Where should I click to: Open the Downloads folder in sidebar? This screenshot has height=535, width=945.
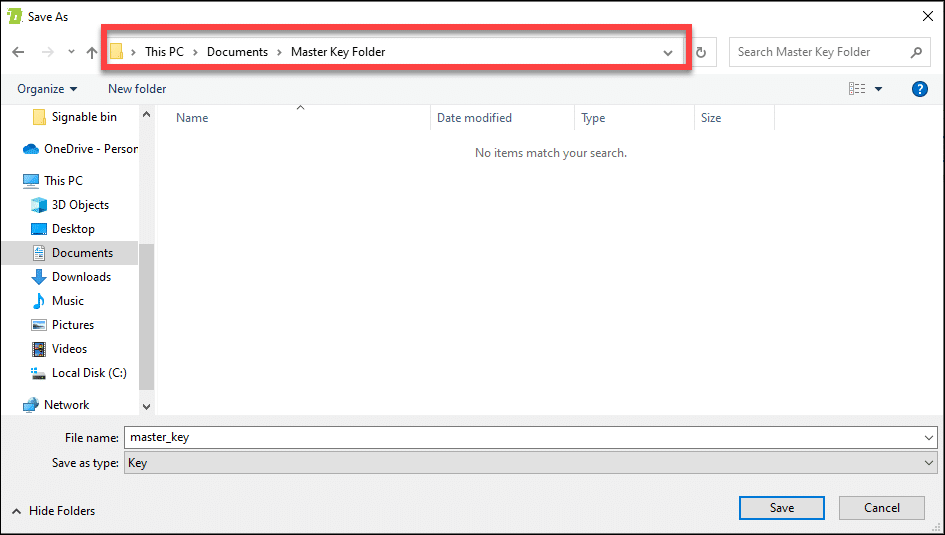tap(80, 277)
